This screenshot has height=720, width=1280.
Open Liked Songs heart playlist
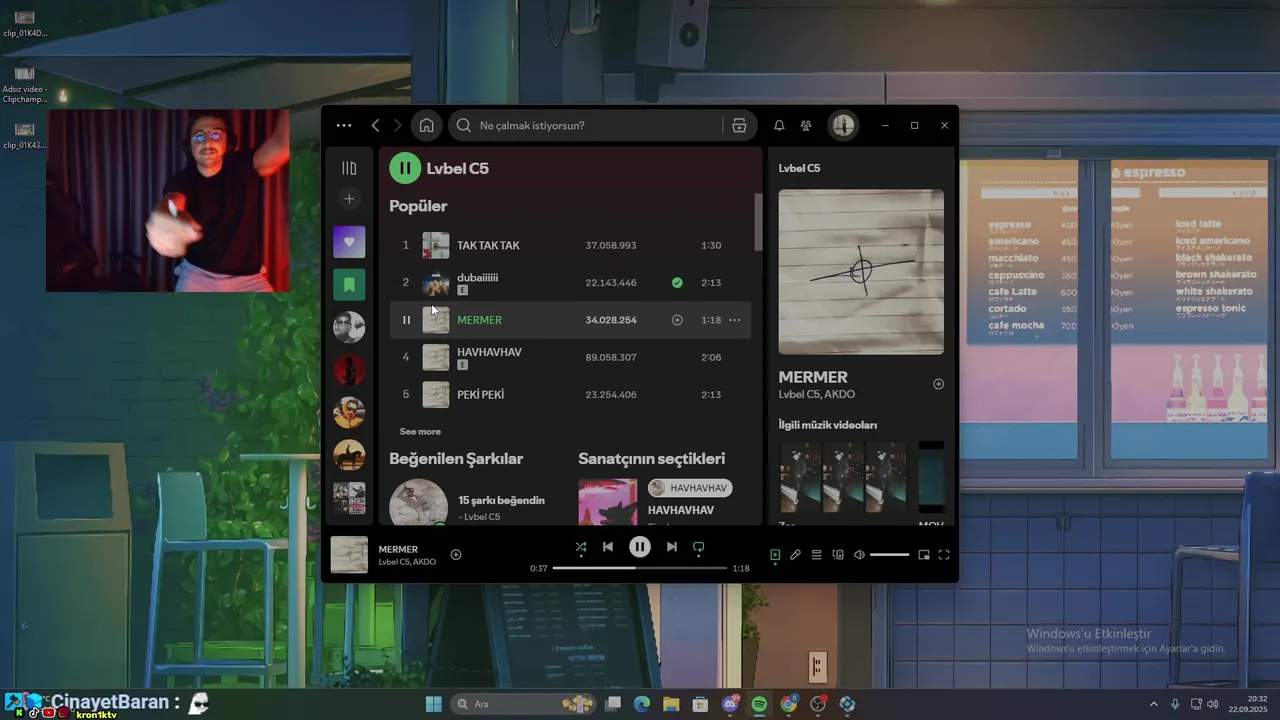coord(349,242)
